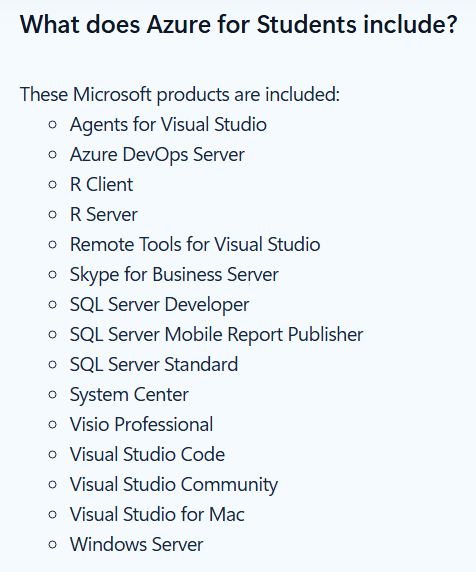Select the 'R Client' list entry

coord(101,184)
